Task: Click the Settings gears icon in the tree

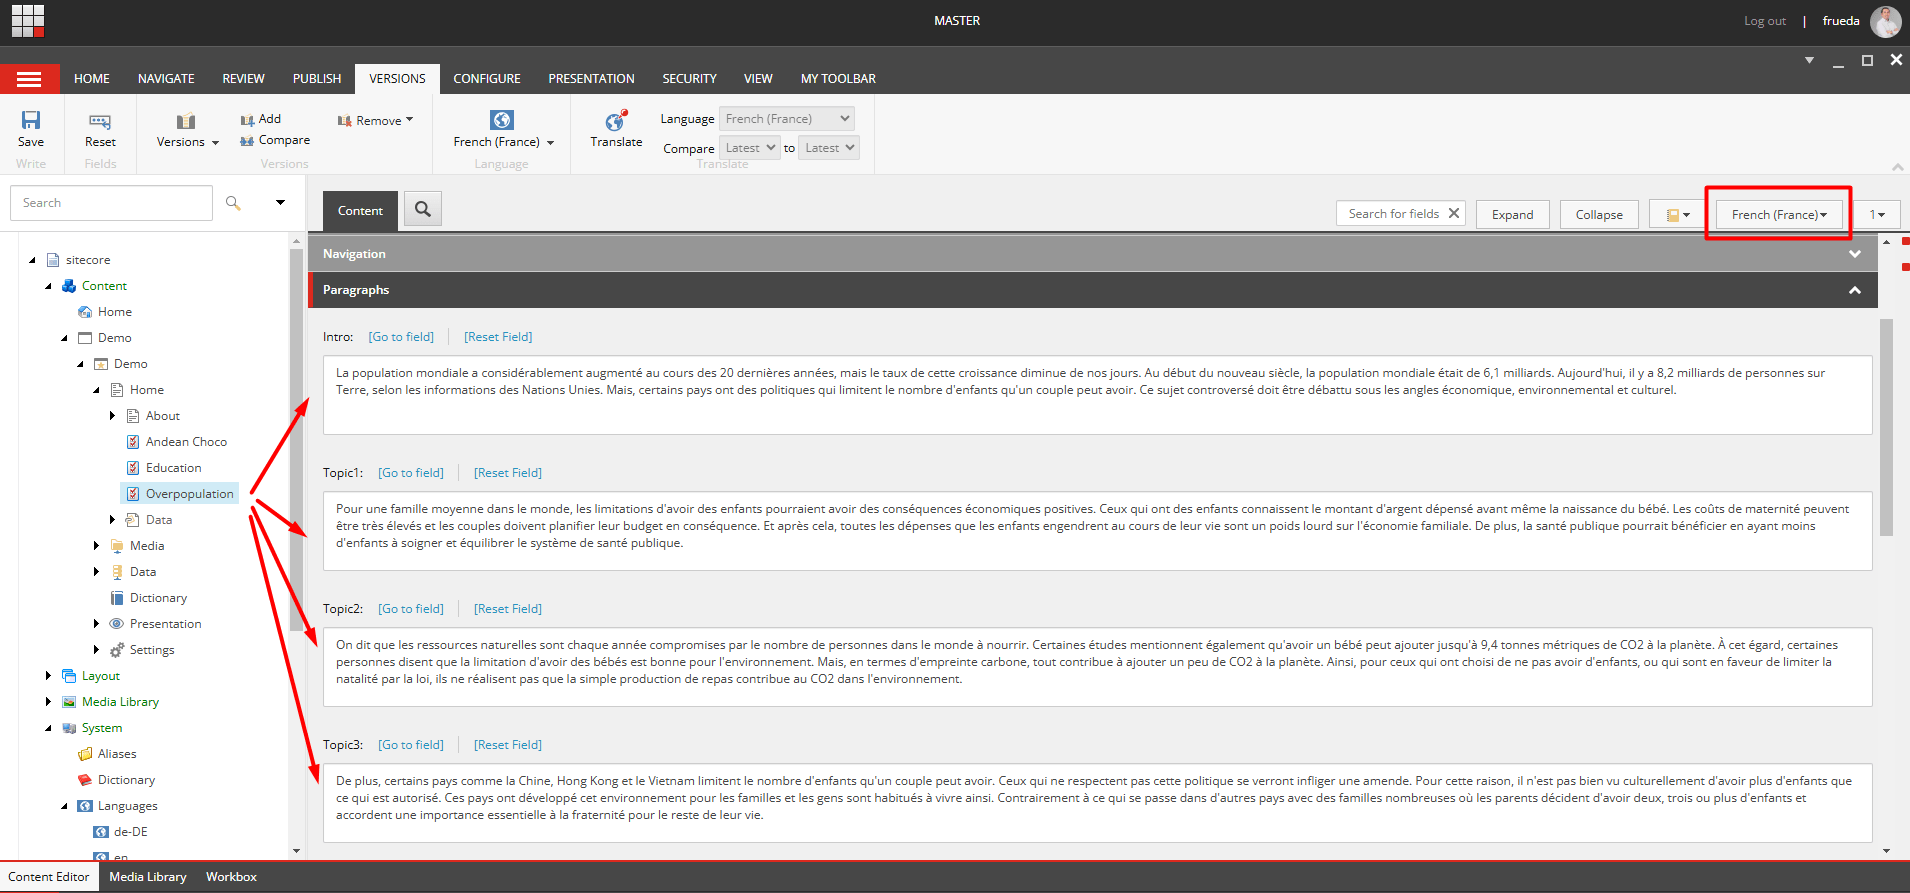Action: click(117, 650)
